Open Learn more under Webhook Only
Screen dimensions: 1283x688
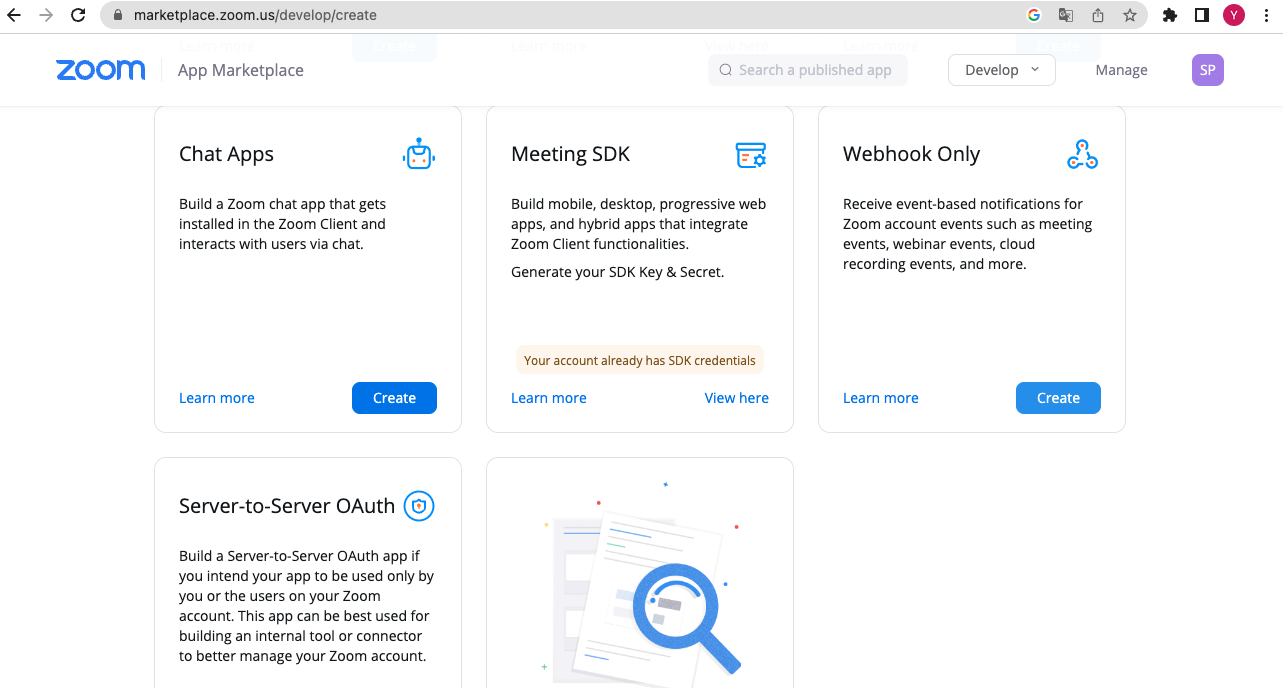point(880,397)
